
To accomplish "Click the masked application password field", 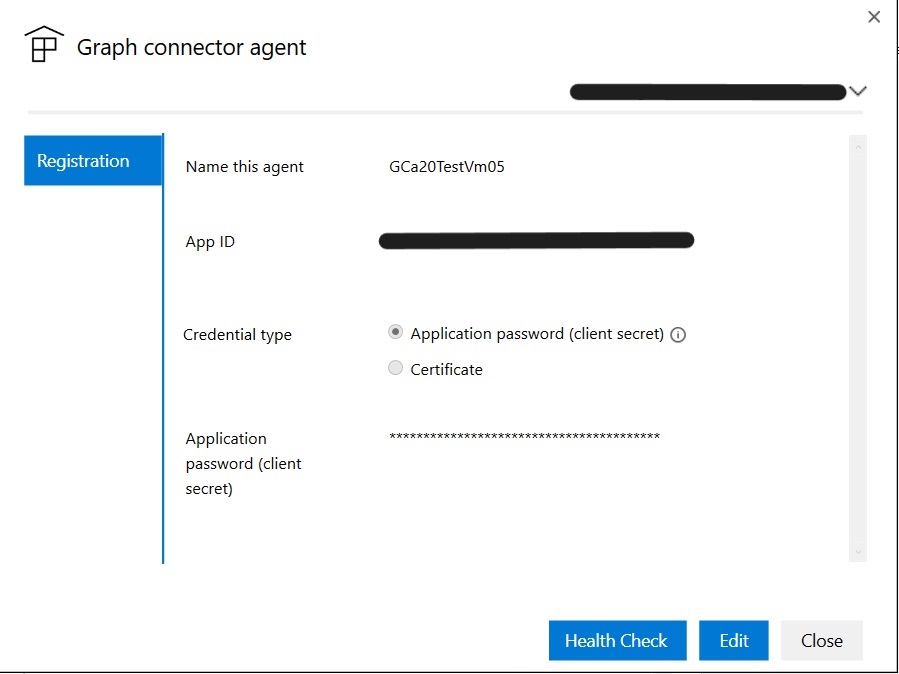I will [524, 437].
